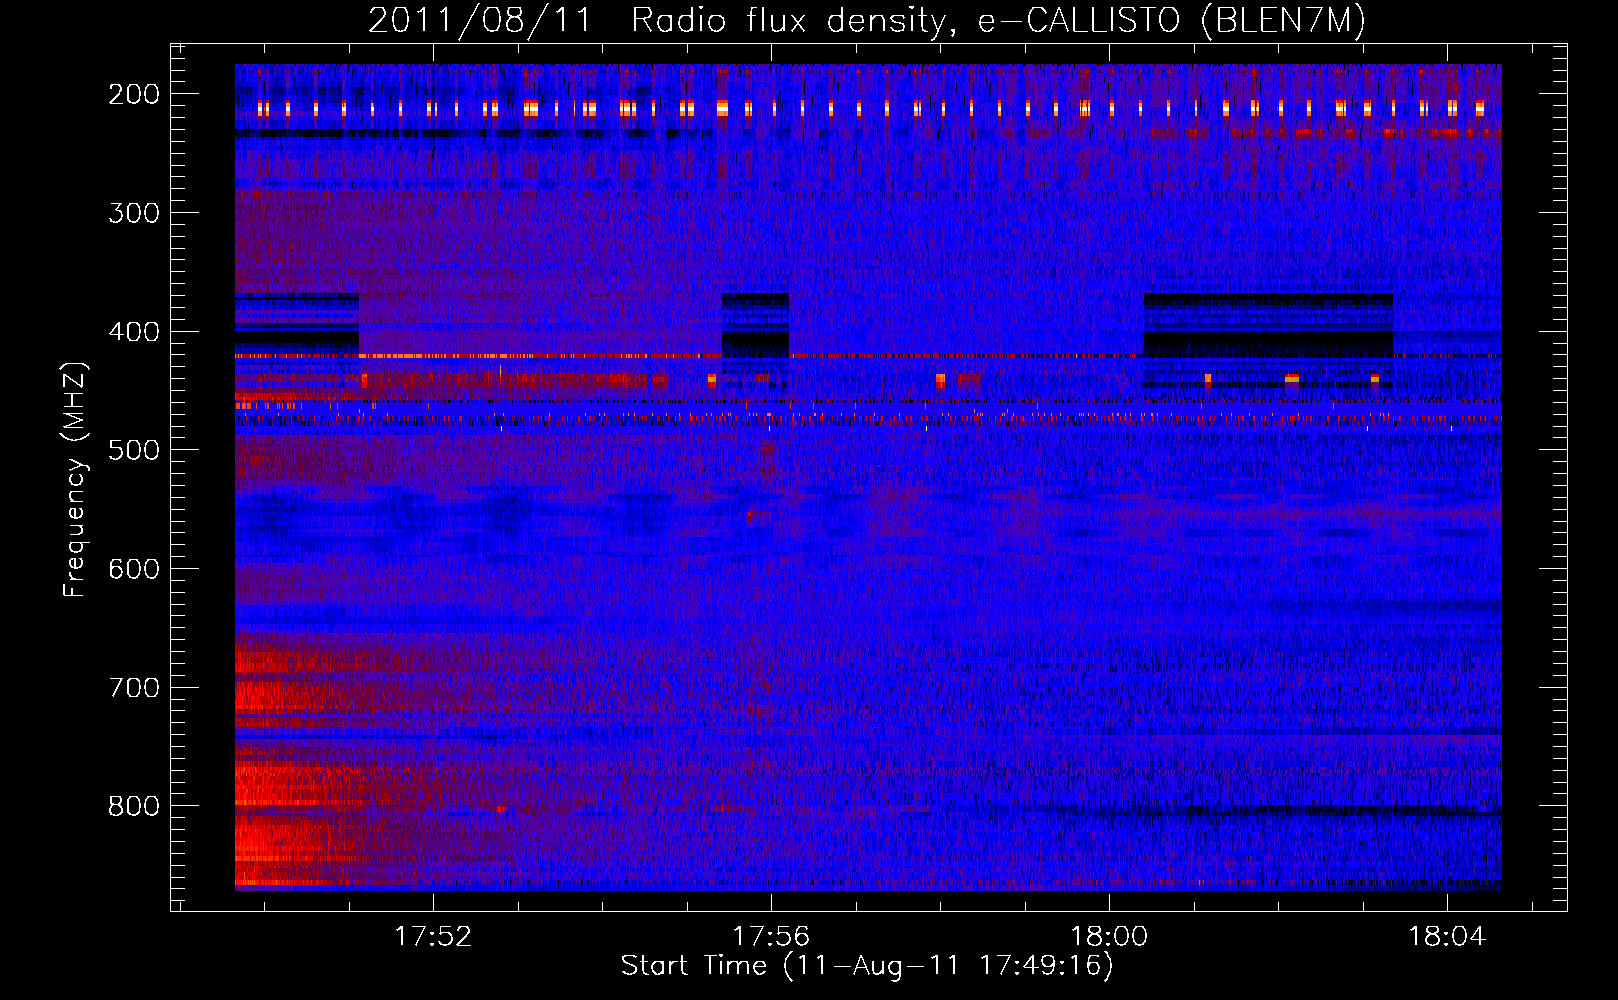The width and height of the screenshot is (1618, 1000).
Task: Click the 400 frequency tick label
Action: 134,332
